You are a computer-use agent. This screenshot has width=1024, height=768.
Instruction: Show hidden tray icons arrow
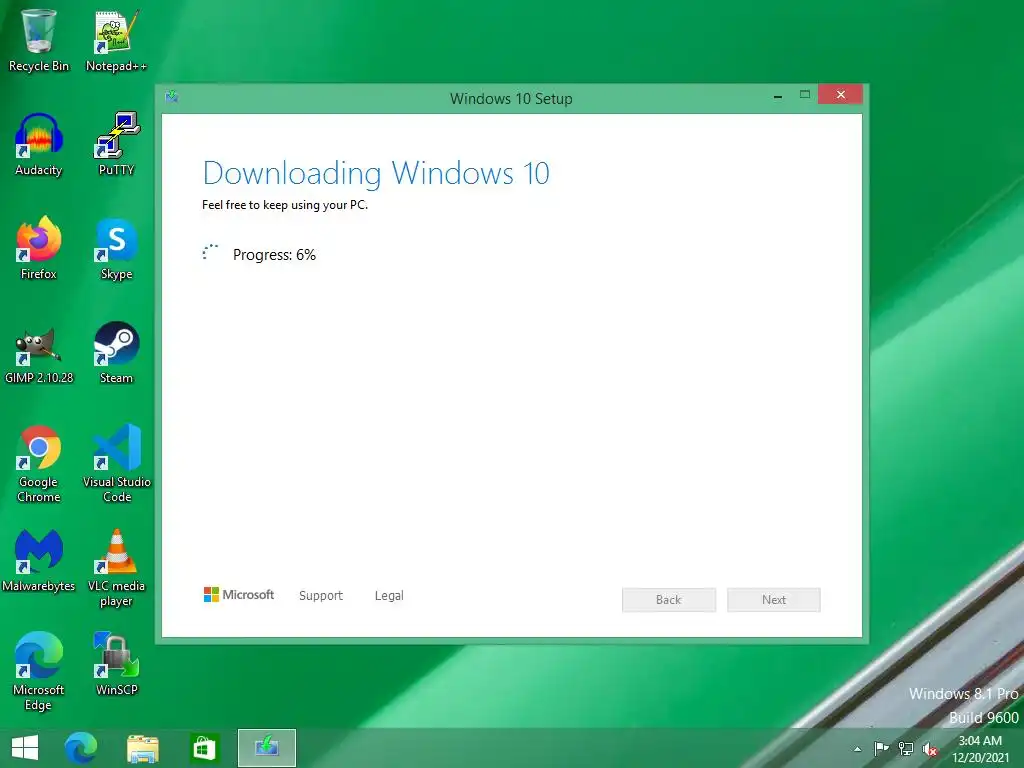[857, 749]
